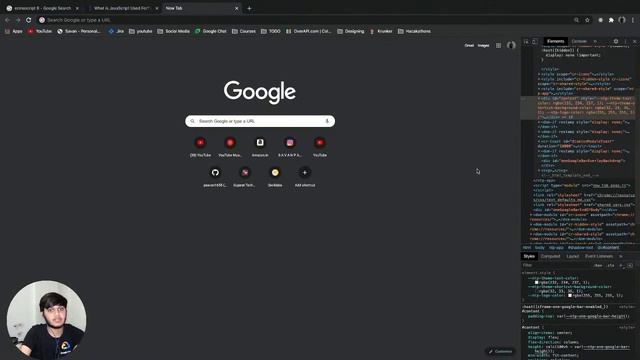Select the Styles tab
Viewport: 640px width, 360px height.
coord(529,256)
